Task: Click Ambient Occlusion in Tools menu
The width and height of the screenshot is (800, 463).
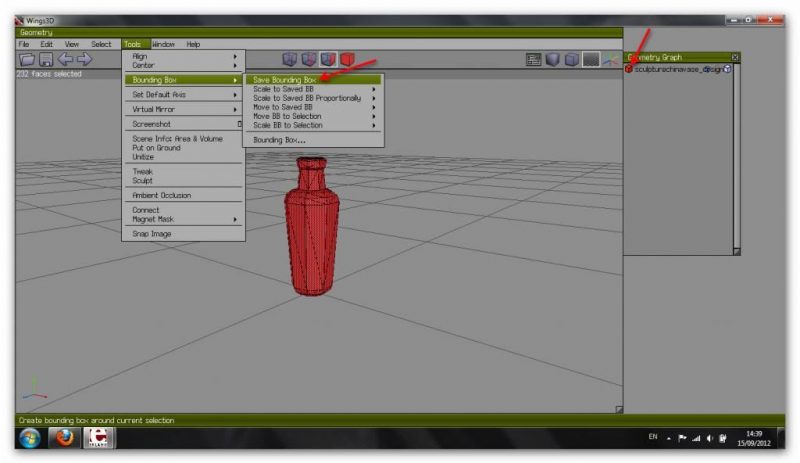Action: (x=162, y=195)
